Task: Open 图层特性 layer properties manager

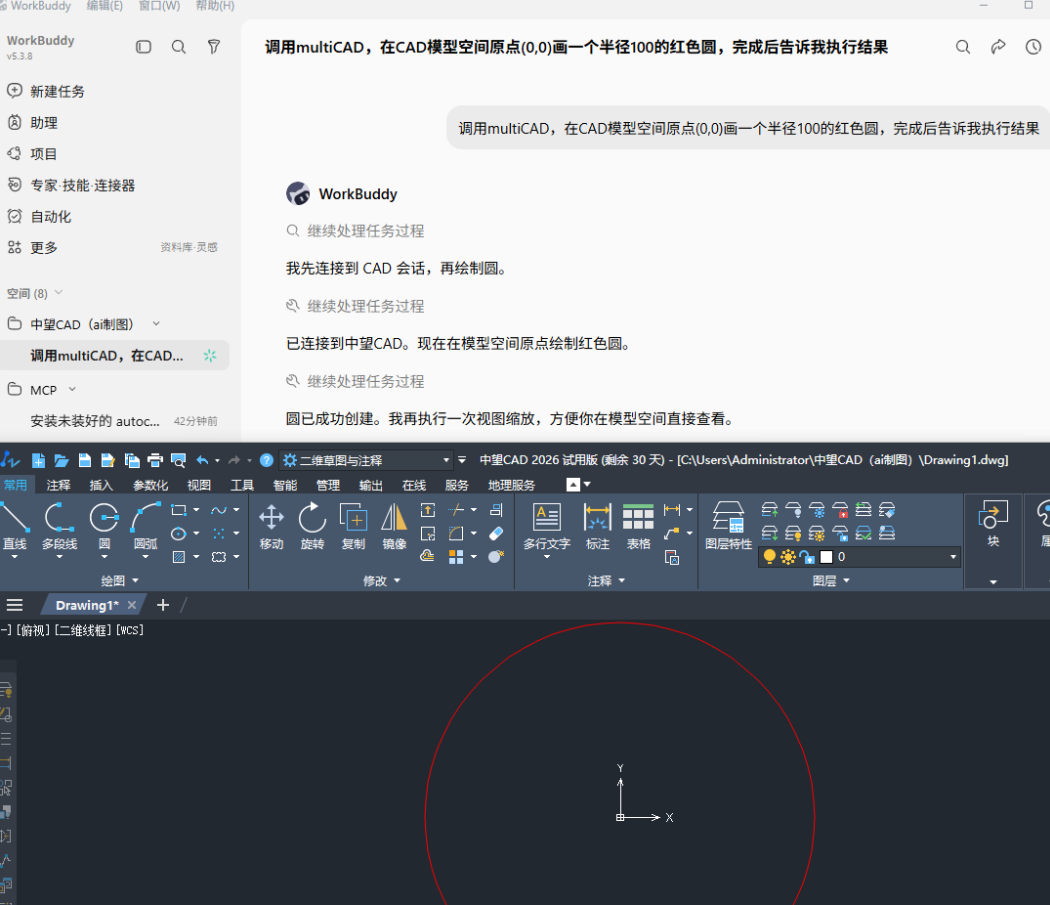Action: click(729, 527)
